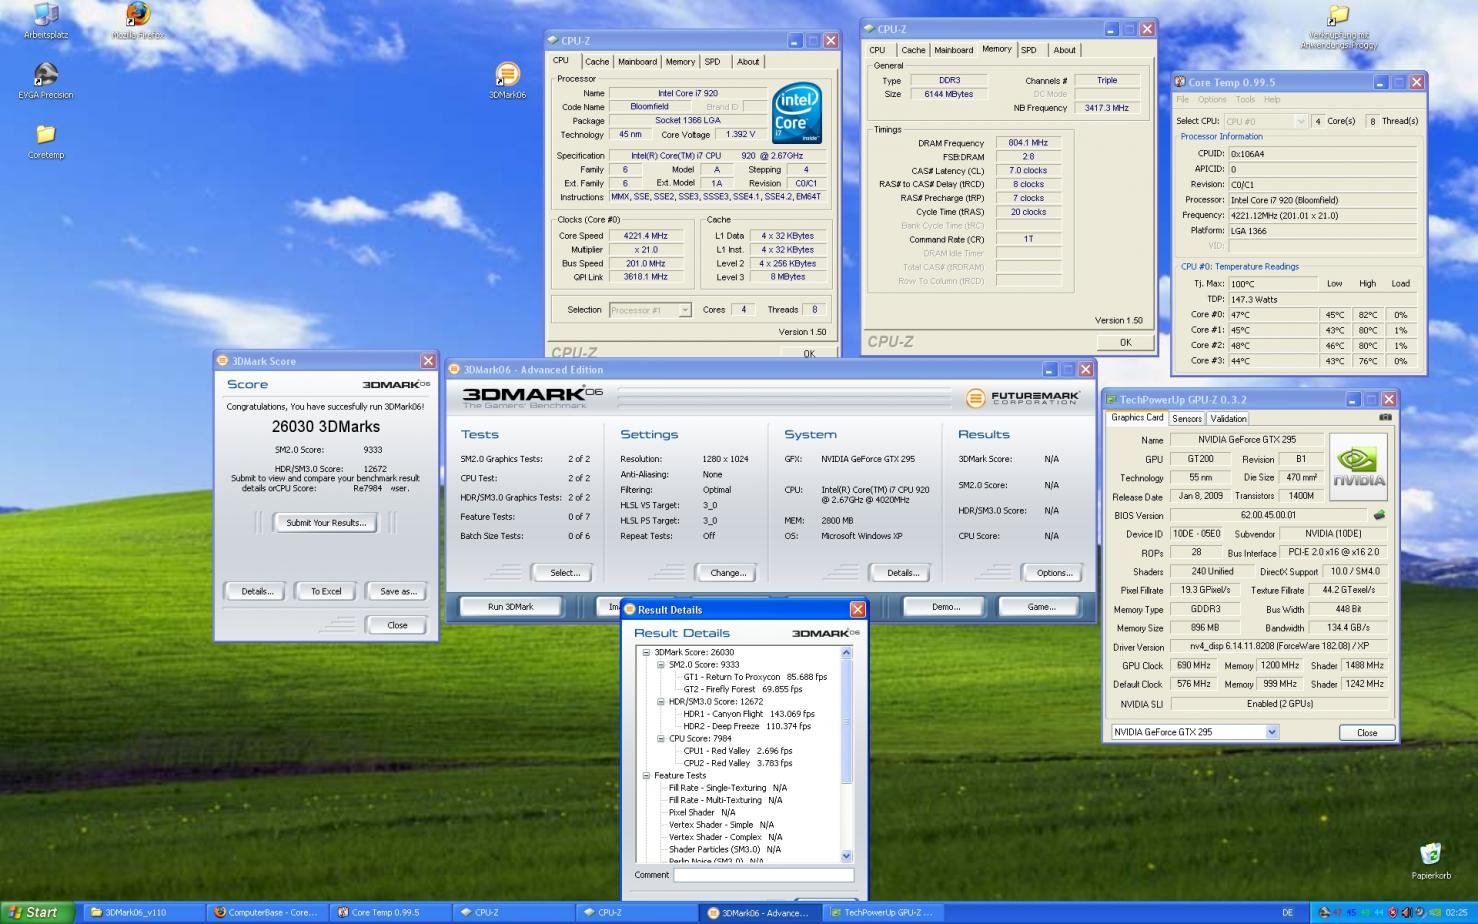
Task: Click To Excel in 3DMark Score window
Action: tap(326, 591)
